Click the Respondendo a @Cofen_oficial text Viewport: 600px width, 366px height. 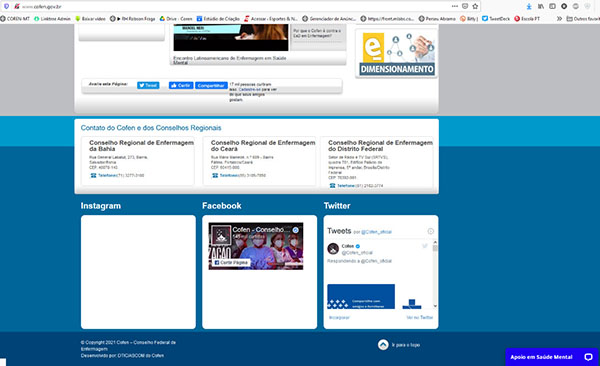click(x=359, y=261)
